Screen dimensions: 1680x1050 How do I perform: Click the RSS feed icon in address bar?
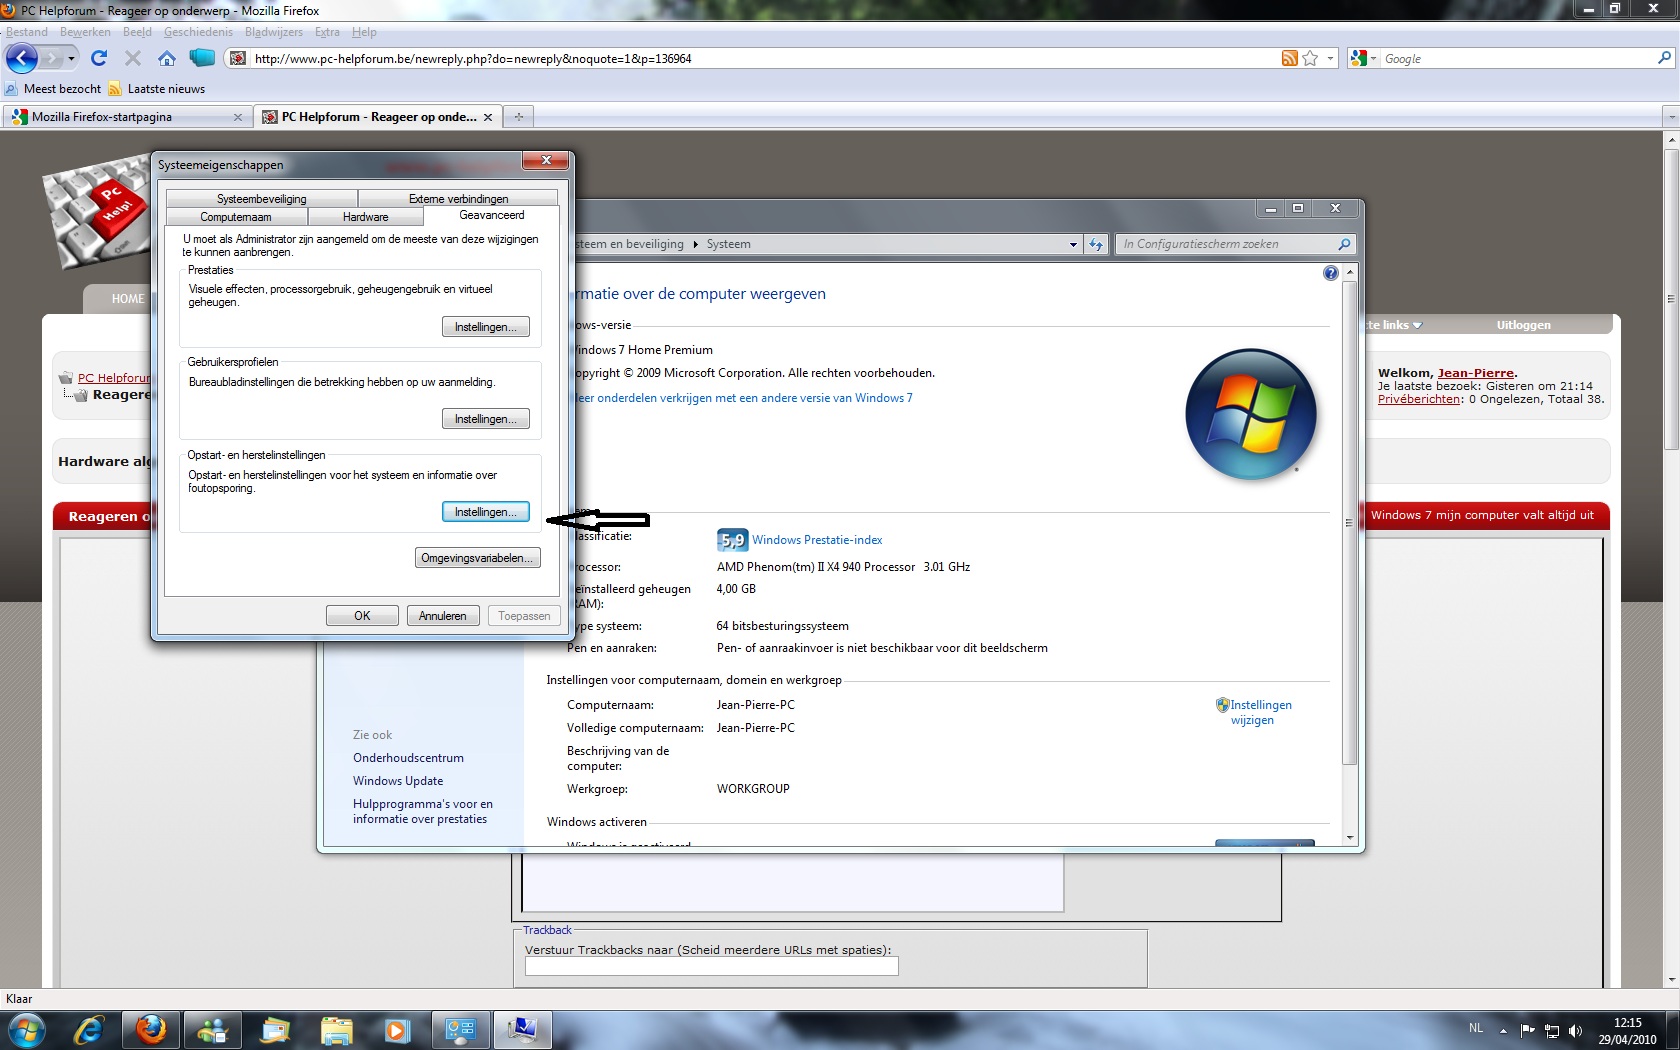[x=1289, y=58]
